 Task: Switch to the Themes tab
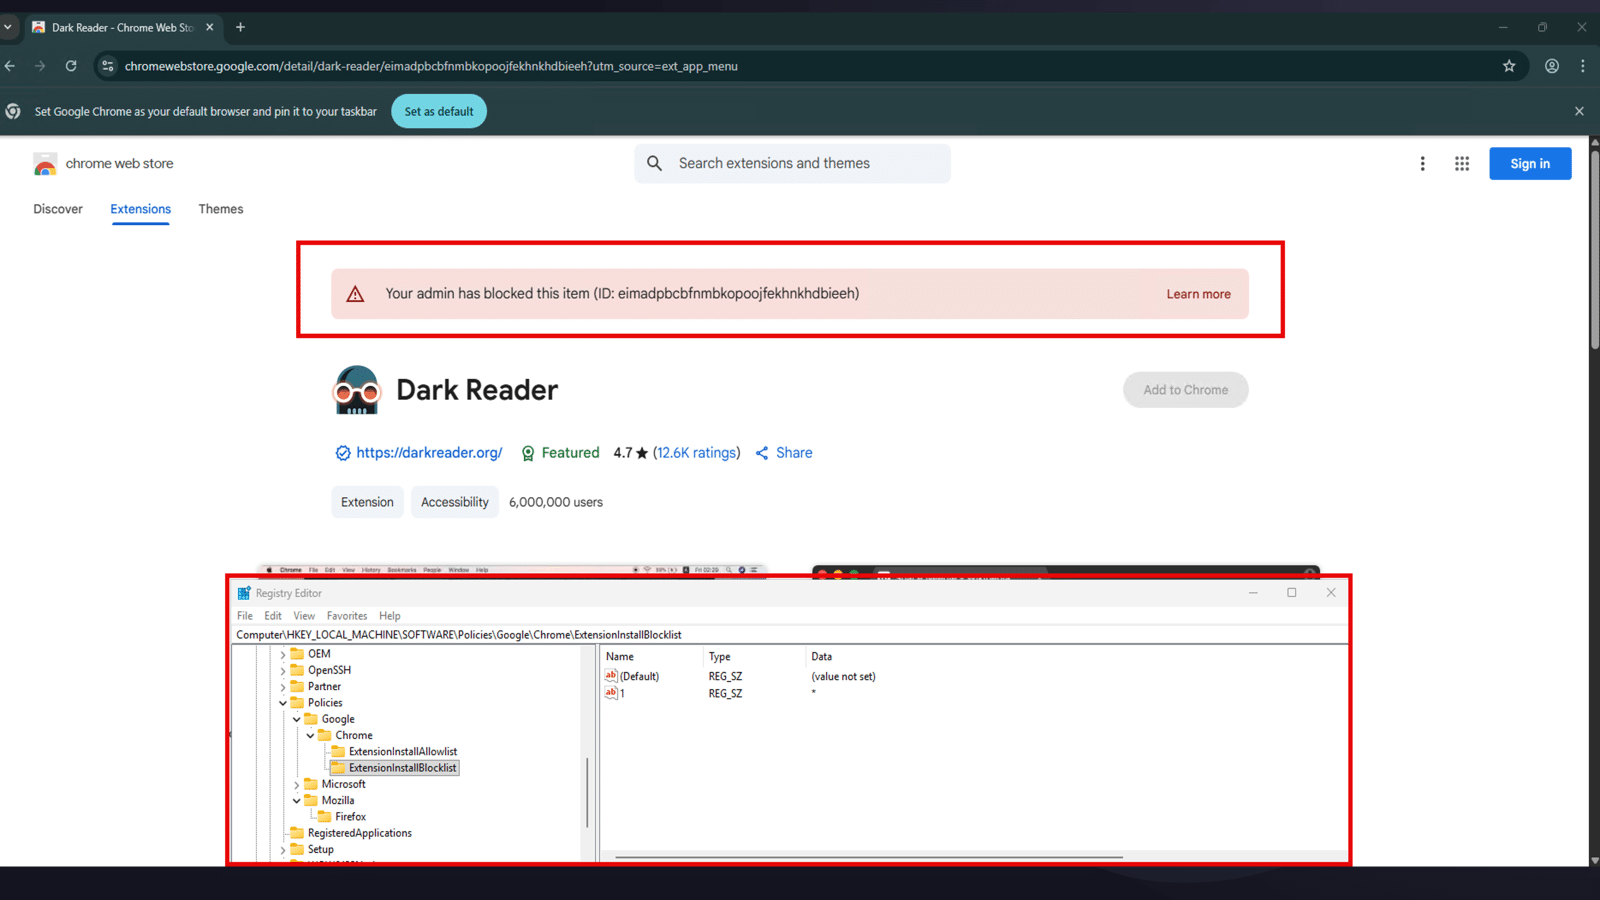coord(220,209)
